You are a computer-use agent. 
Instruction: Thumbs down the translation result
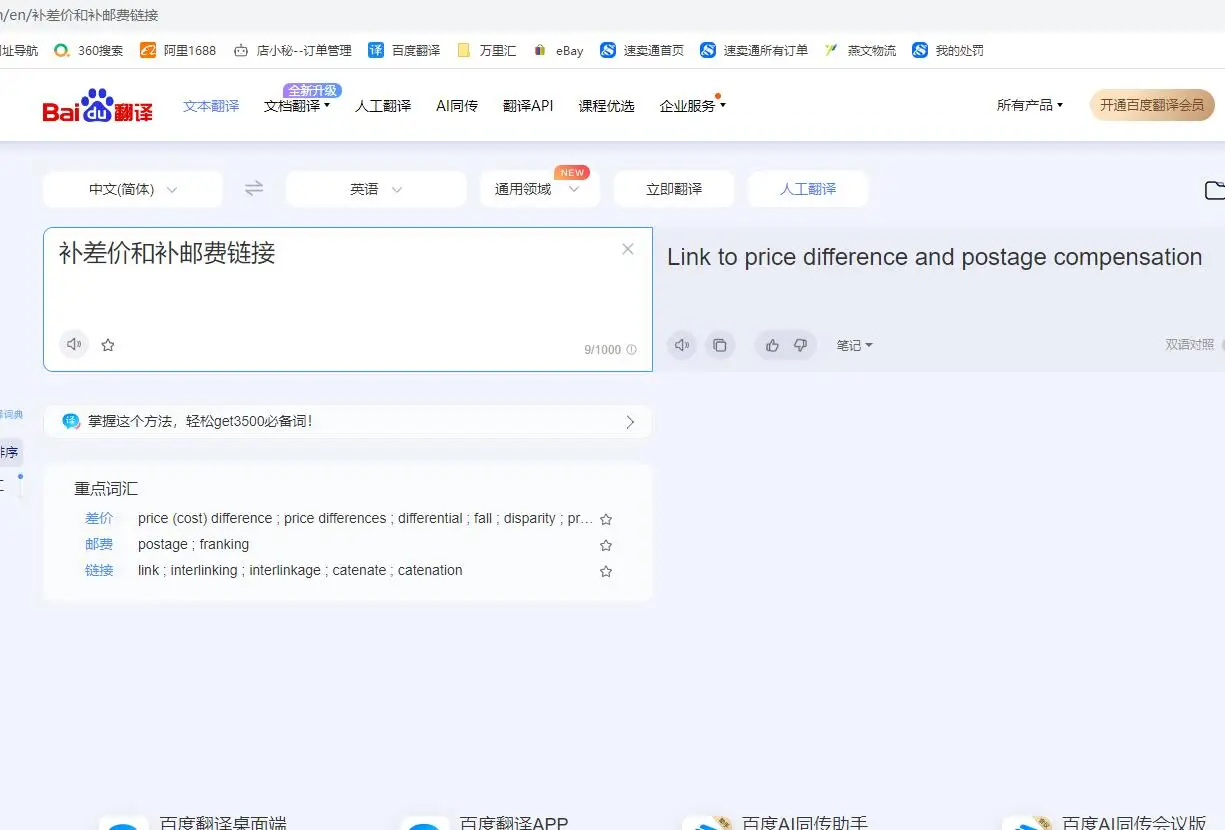[800, 345]
